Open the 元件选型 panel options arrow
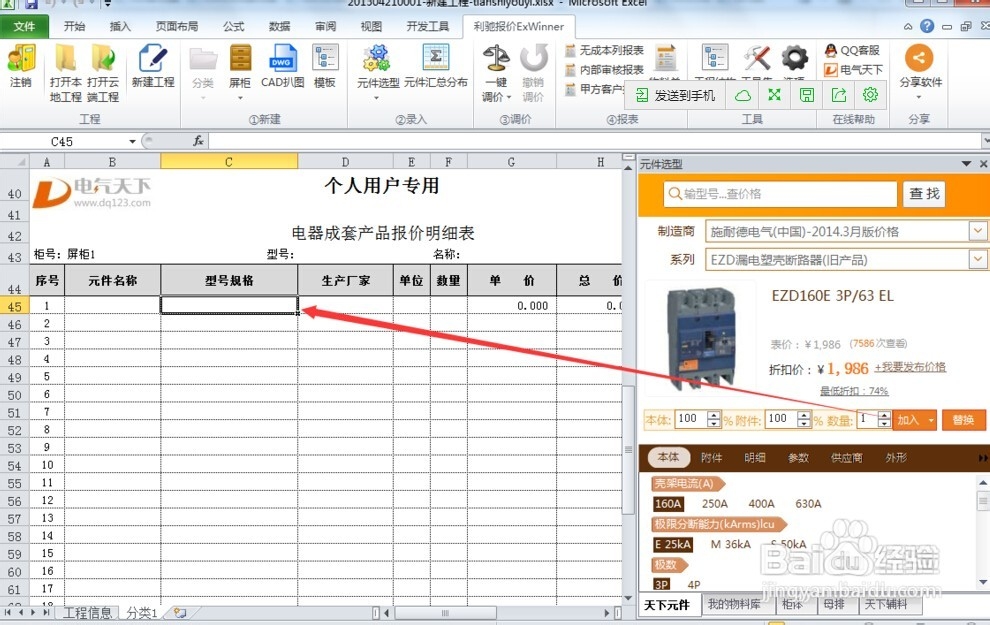 coord(966,164)
